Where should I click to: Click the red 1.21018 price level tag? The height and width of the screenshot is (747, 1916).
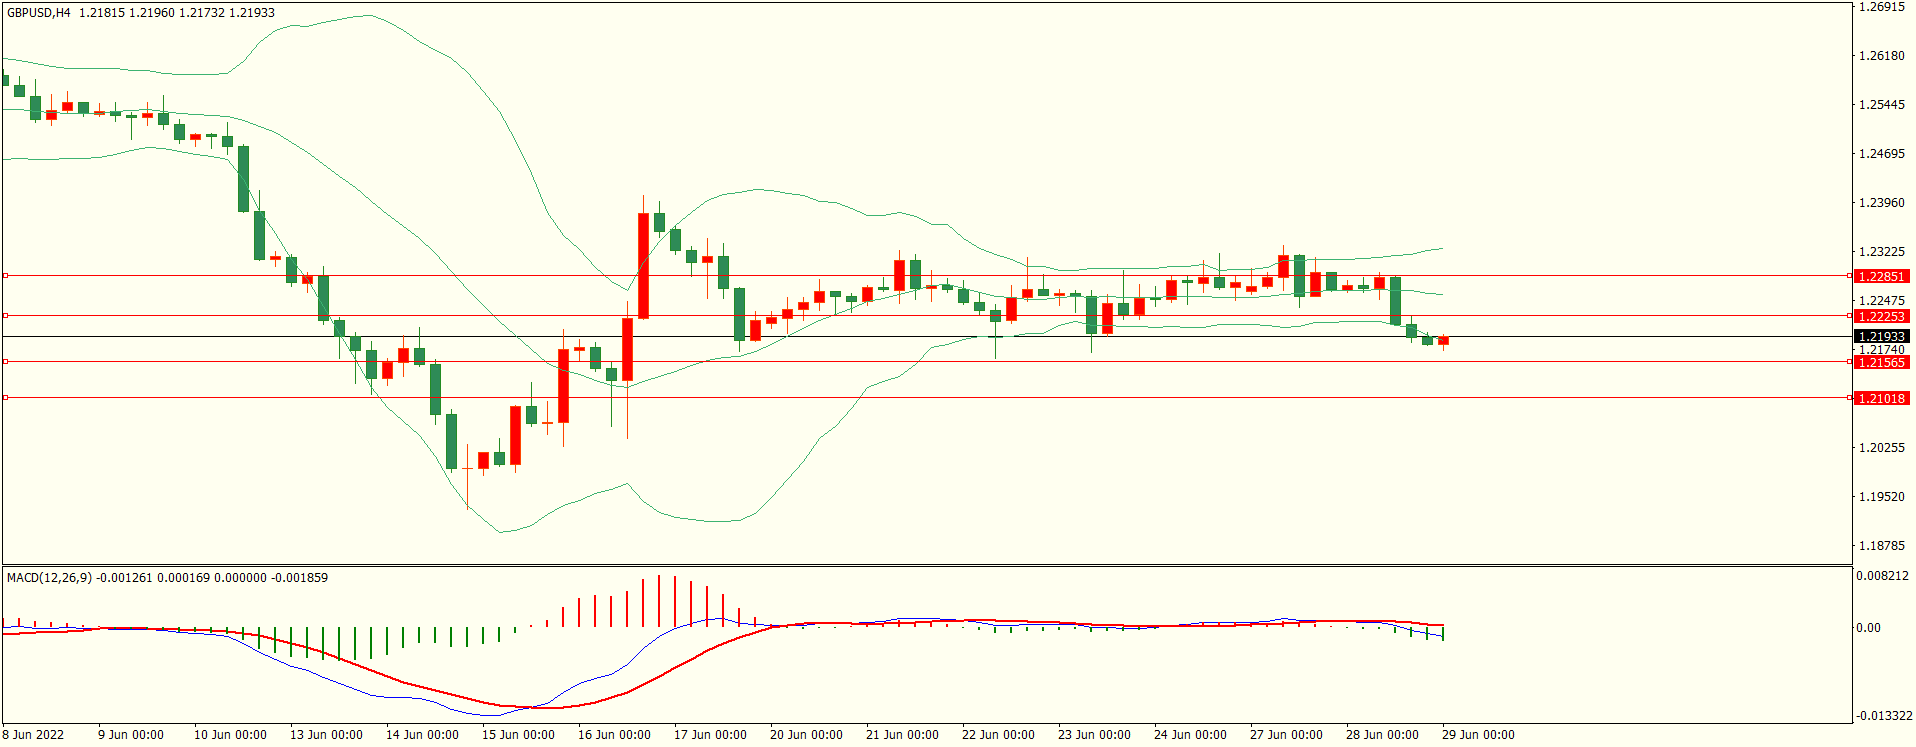coord(1881,399)
